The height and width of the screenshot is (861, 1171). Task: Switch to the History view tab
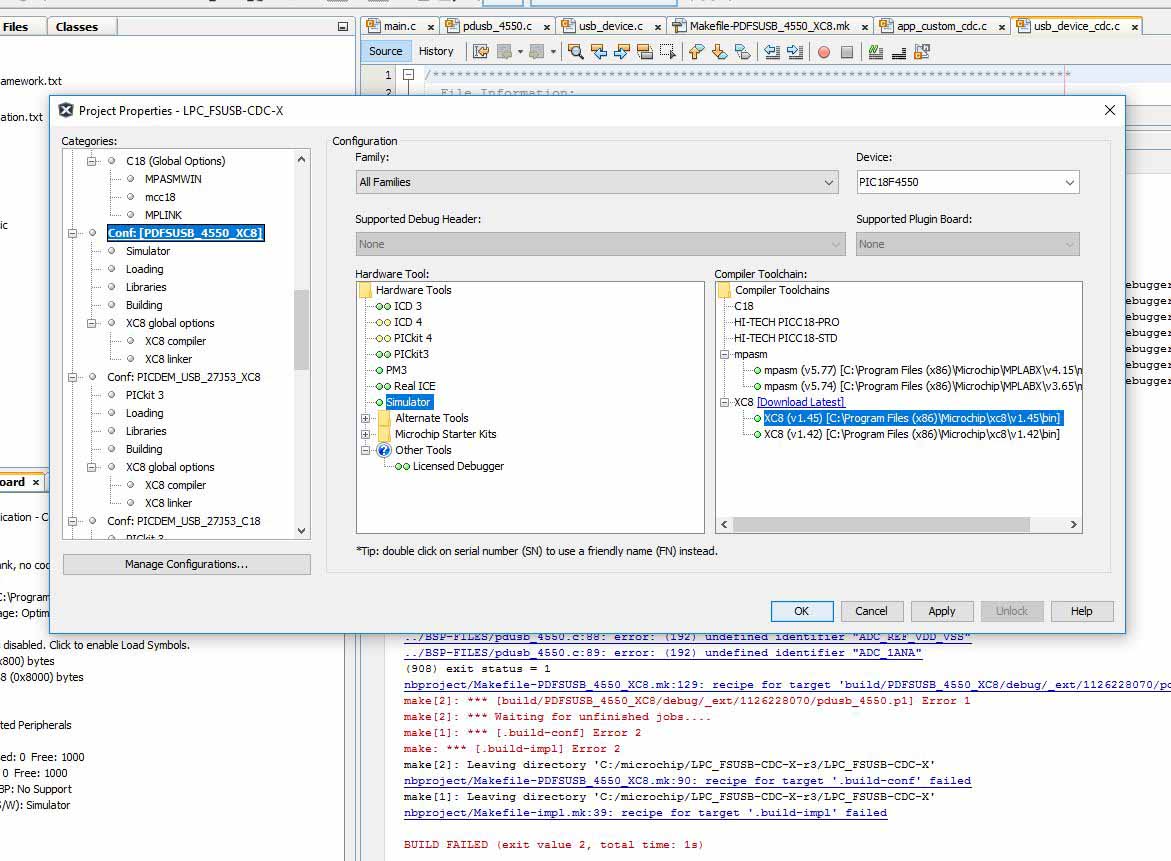[435, 51]
